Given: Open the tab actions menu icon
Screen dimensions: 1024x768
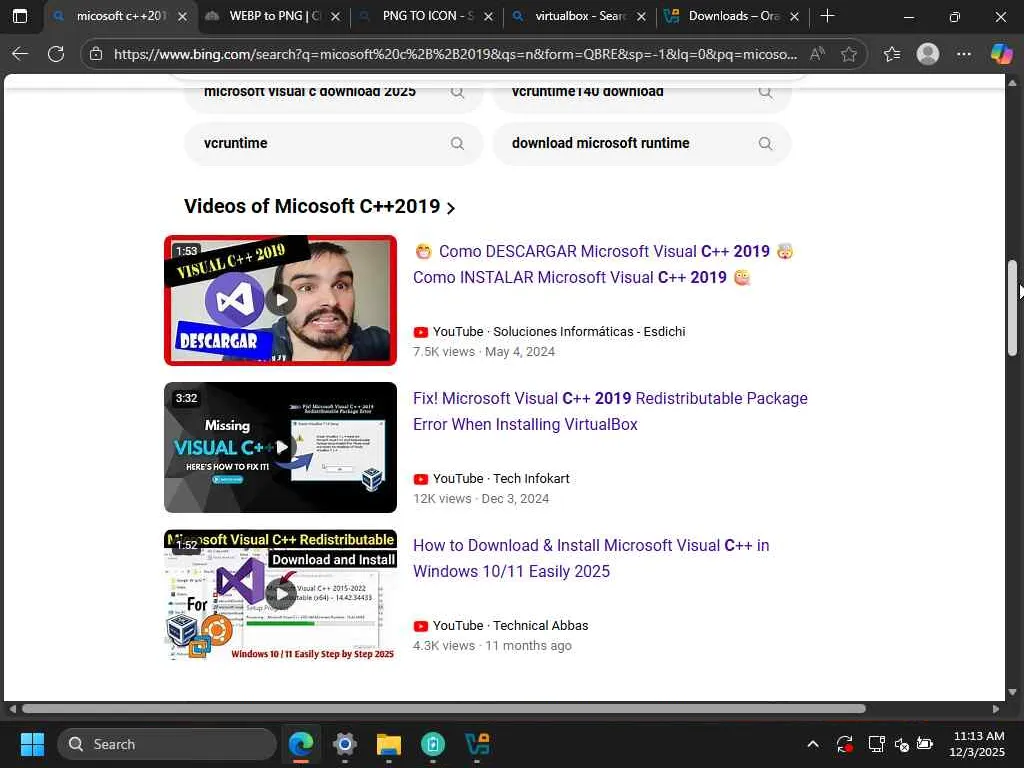Looking at the screenshot, I should (20, 16).
